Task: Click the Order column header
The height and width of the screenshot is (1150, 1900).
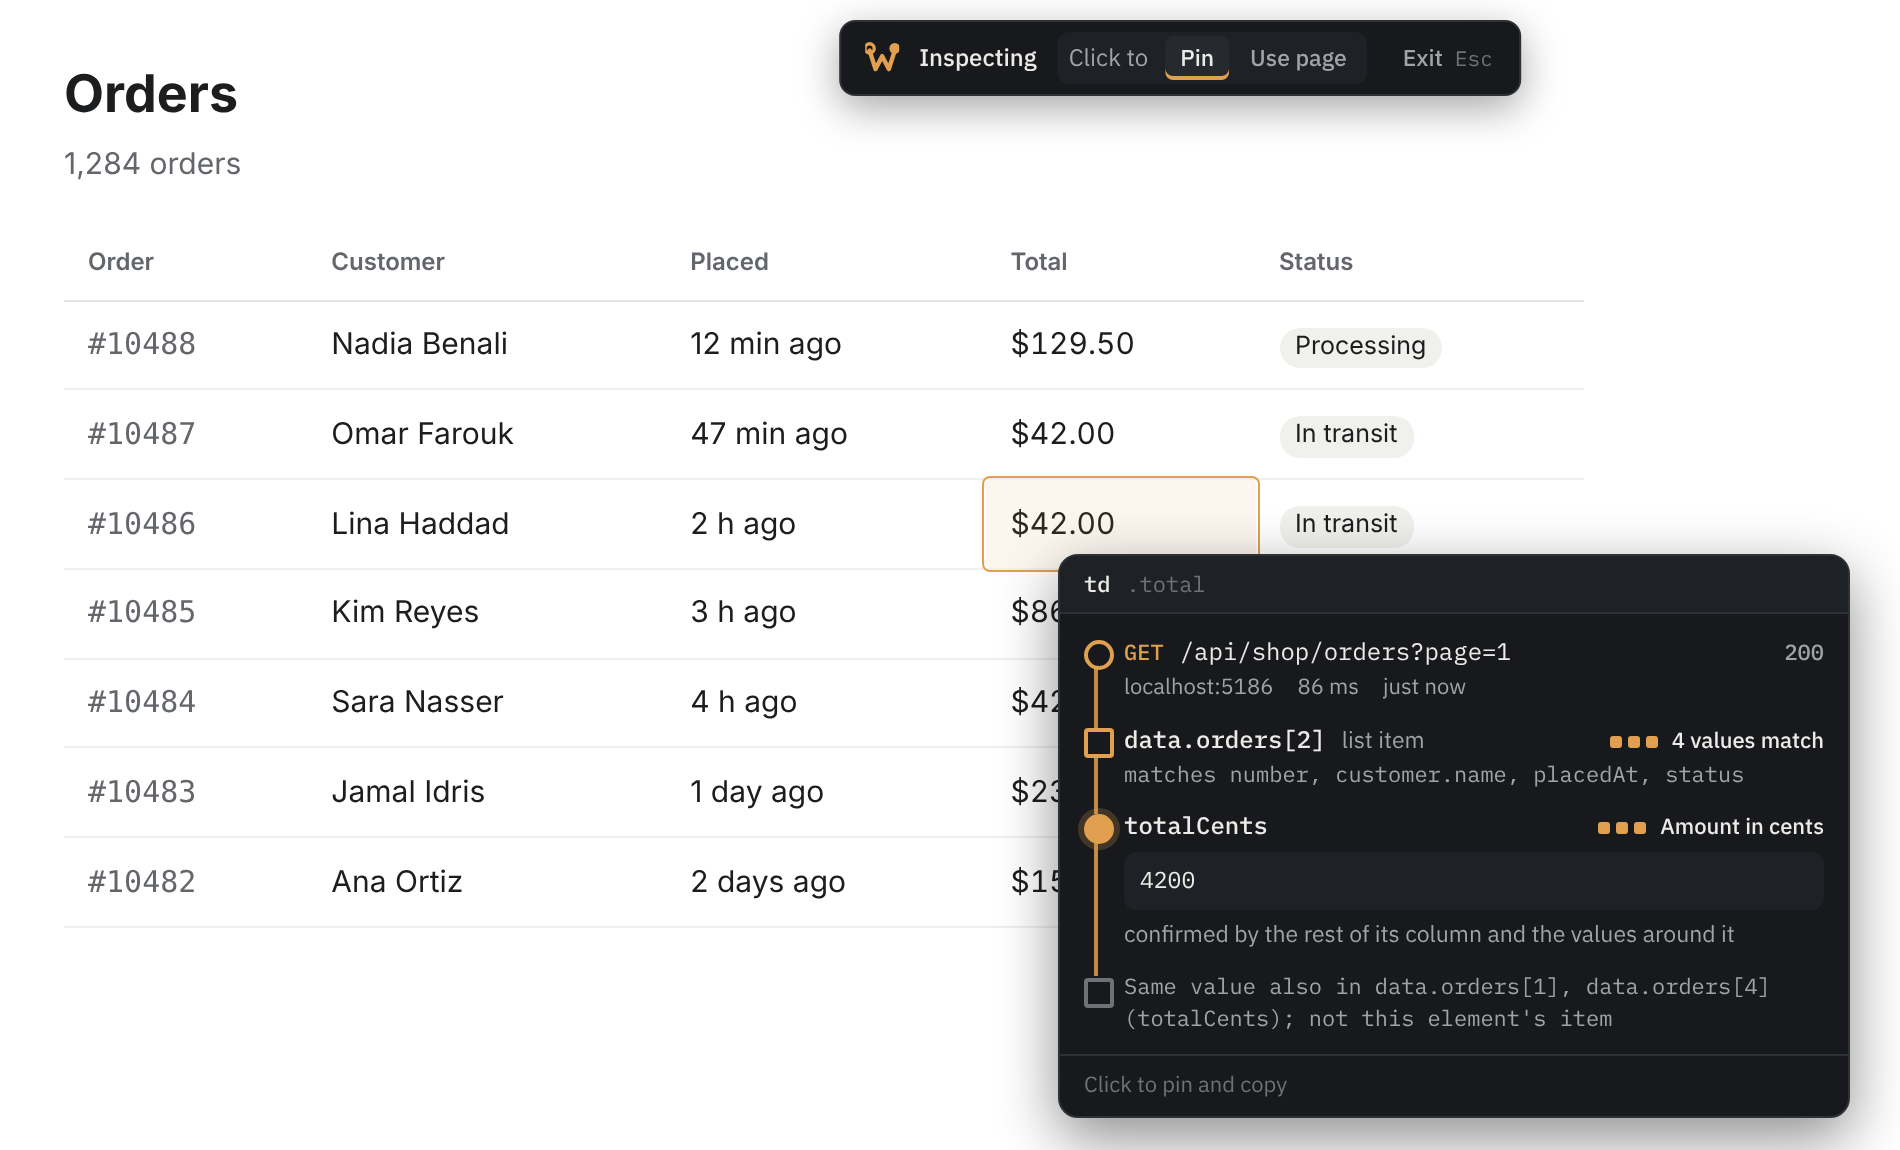Action: pos(121,262)
